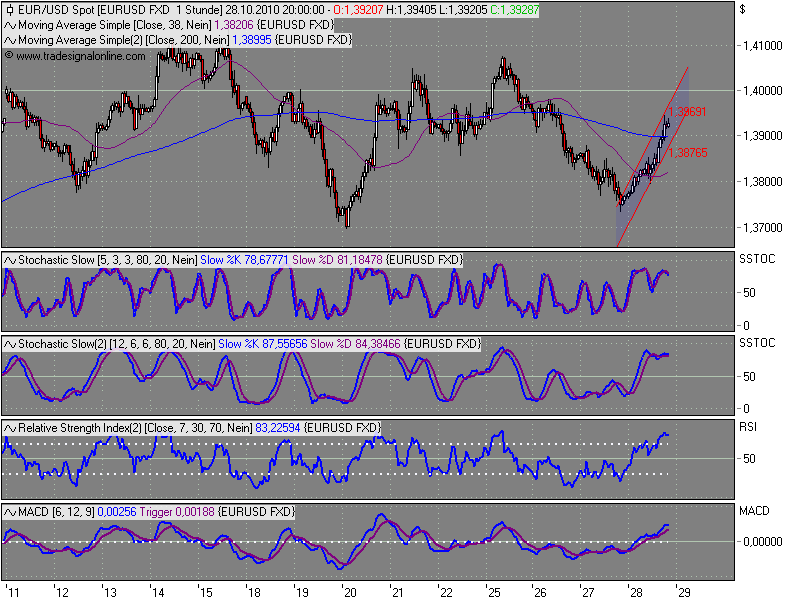The image size is (800, 600).
Task: Click the Slow %D 81,18478 value
Action: point(337,260)
